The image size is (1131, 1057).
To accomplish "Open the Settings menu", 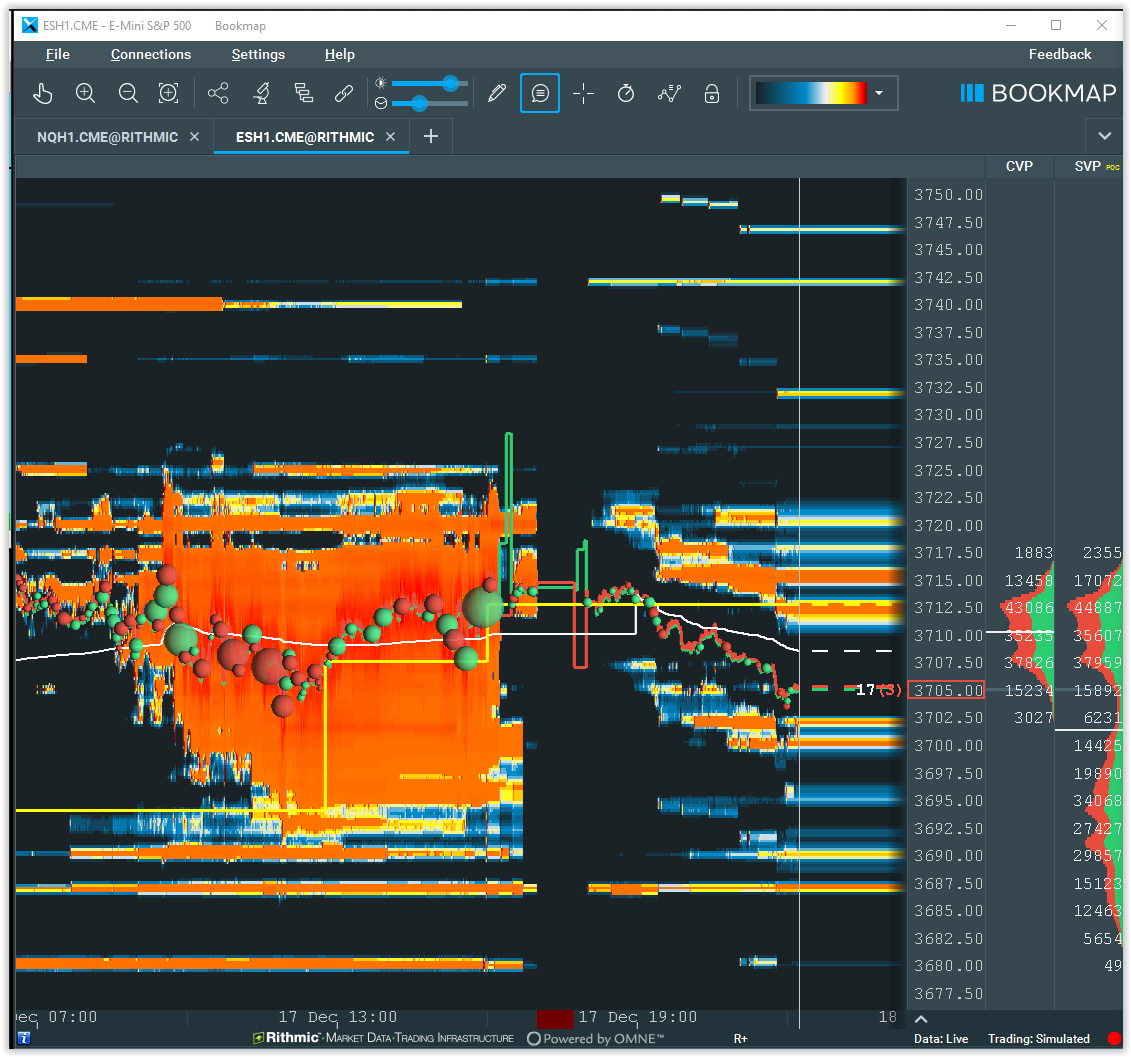I will pos(258,54).
